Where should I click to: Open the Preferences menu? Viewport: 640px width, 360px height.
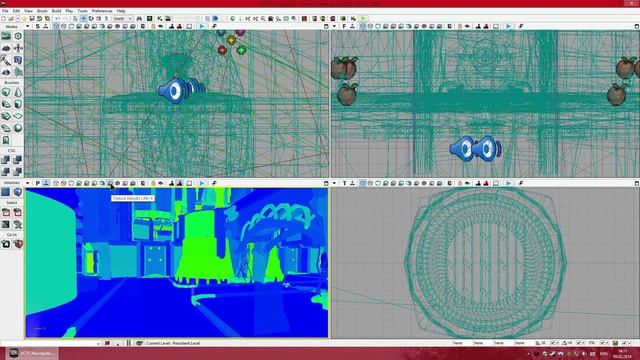click(102, 11)
